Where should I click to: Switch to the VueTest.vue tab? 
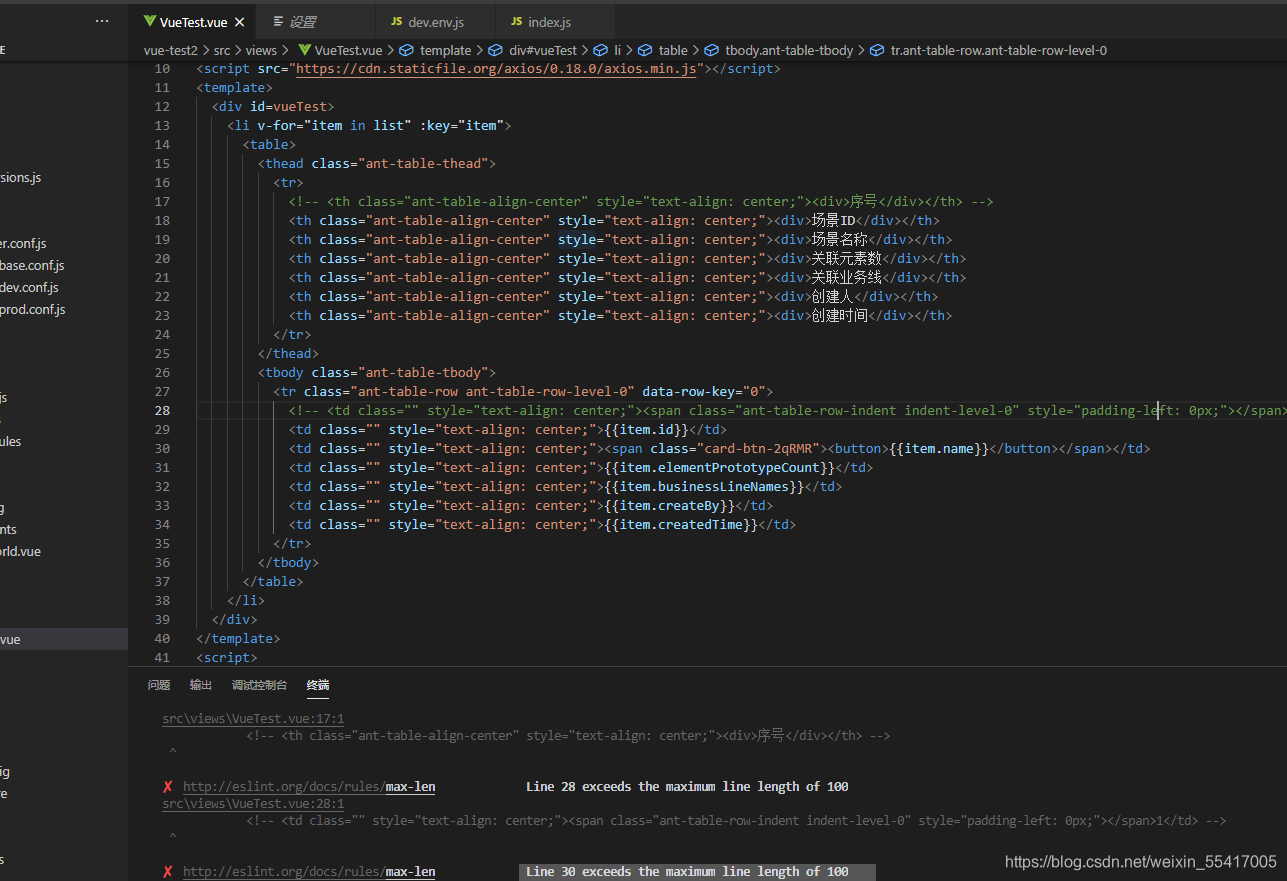193,22
